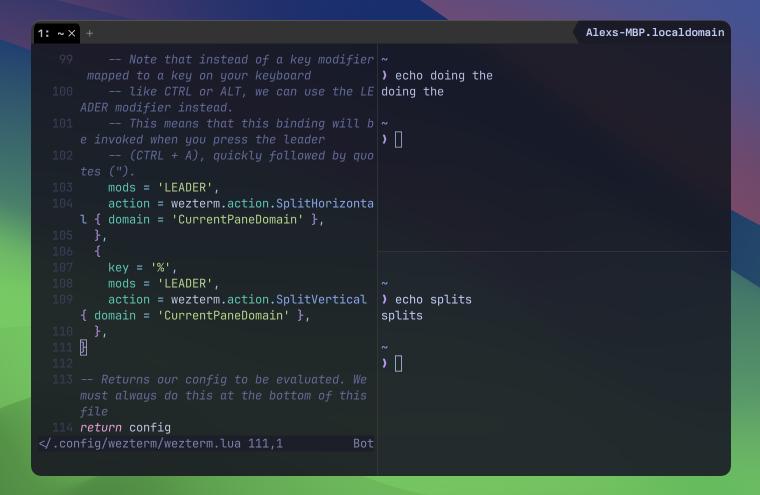Click 'wezterm.action.SplitVertical' text
Viewport: 760px width, 495px height.
(x=269, y=300)
